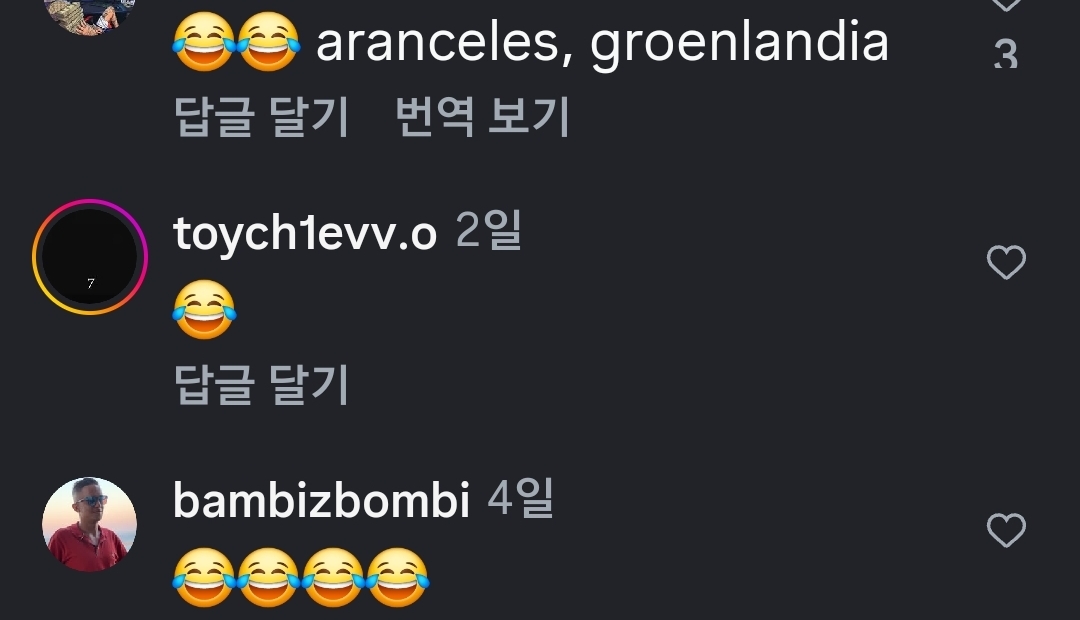Viewport: 1080px width, 620px height.
Task: Click the laughing emojis before aranceles text
Action: point(236,42)
